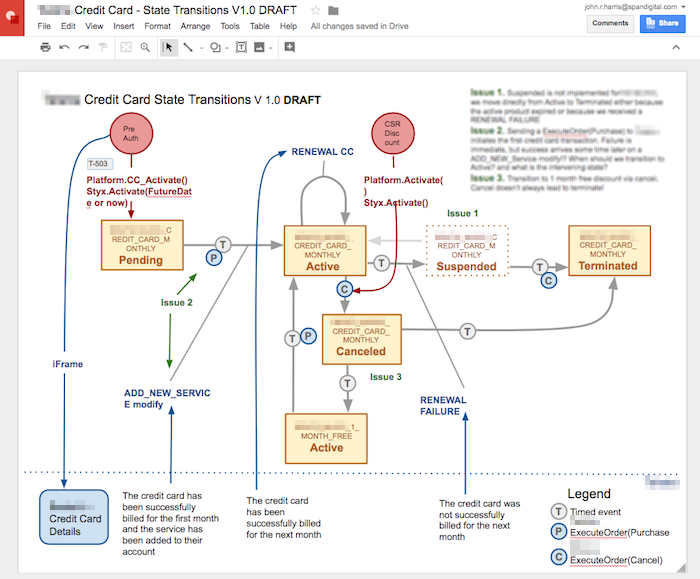Screen dimensions: 700x579
Task: Click the Redo arrow icon
Action: pyautogui.click(x=82, y=47)
